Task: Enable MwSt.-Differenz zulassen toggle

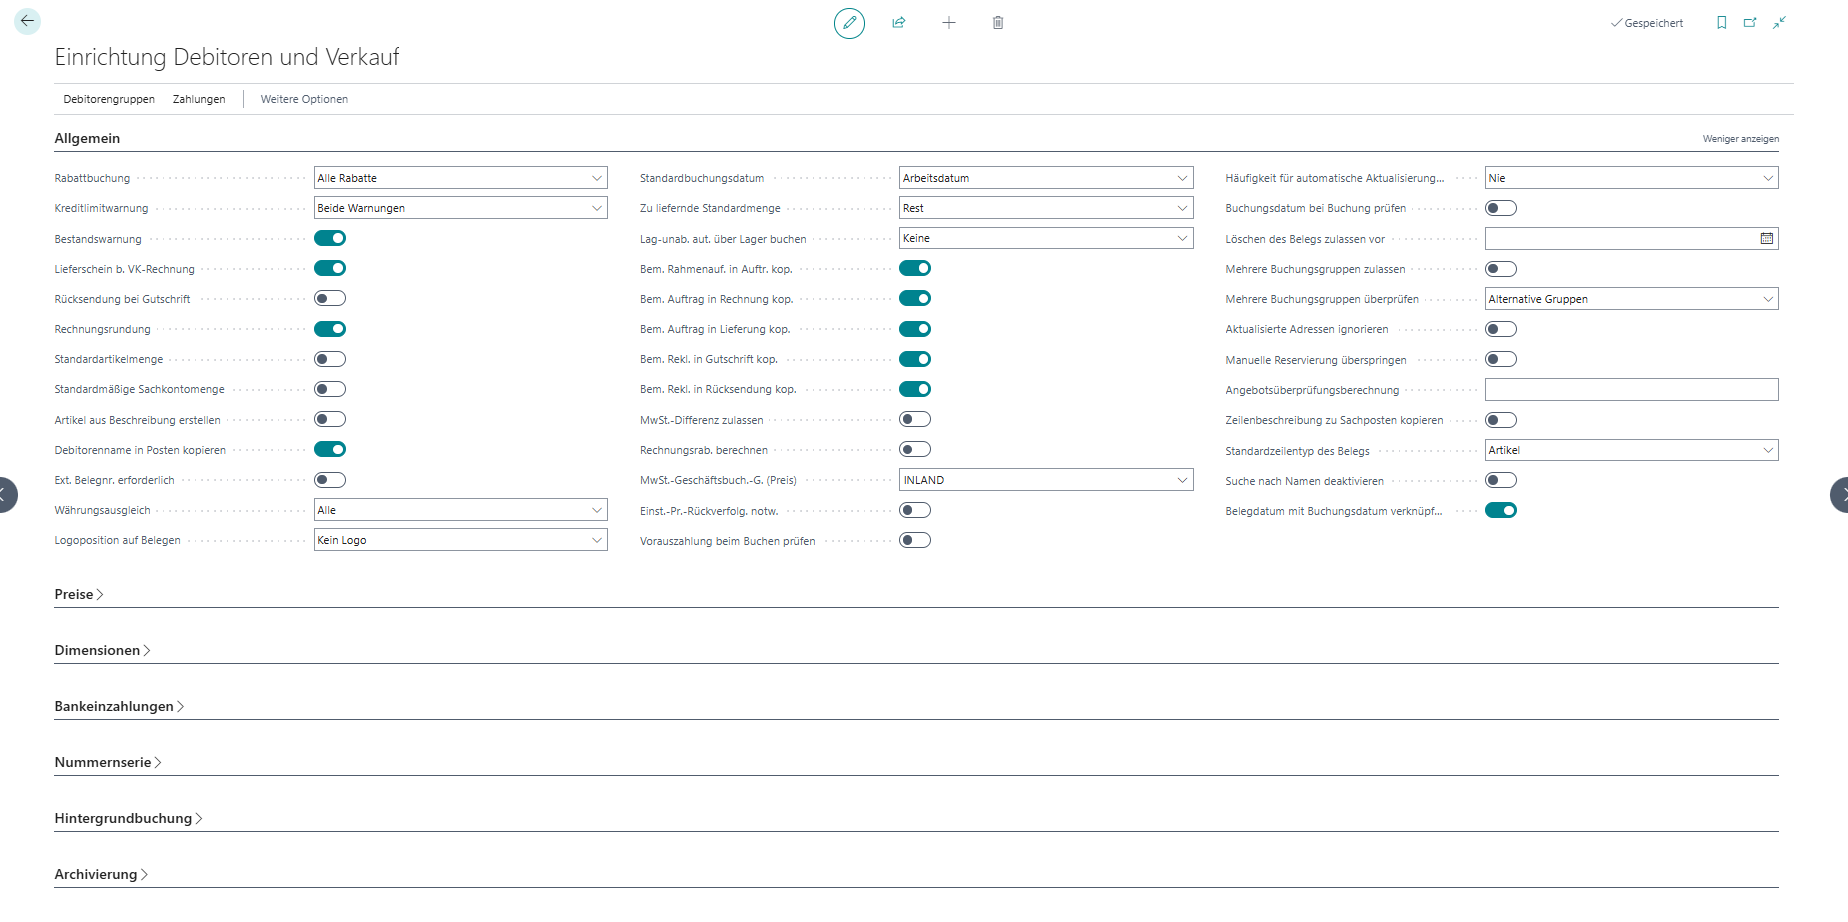Action: pos(915,419)
